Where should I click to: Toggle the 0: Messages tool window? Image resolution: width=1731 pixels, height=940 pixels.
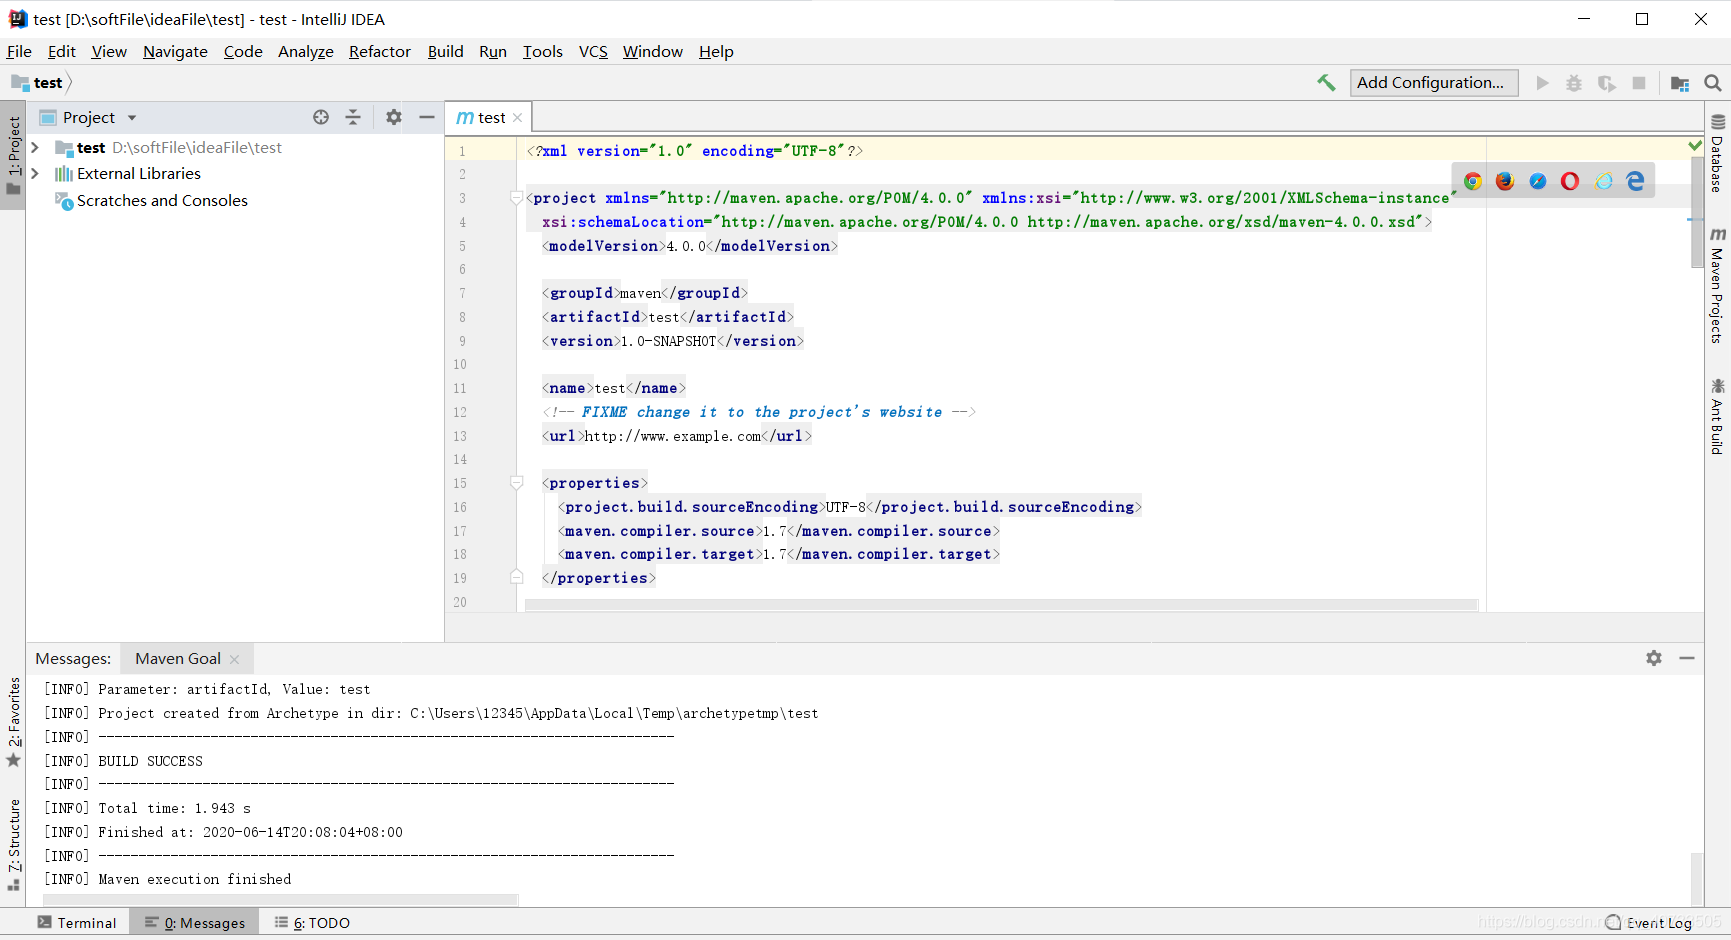coord(195,923)
